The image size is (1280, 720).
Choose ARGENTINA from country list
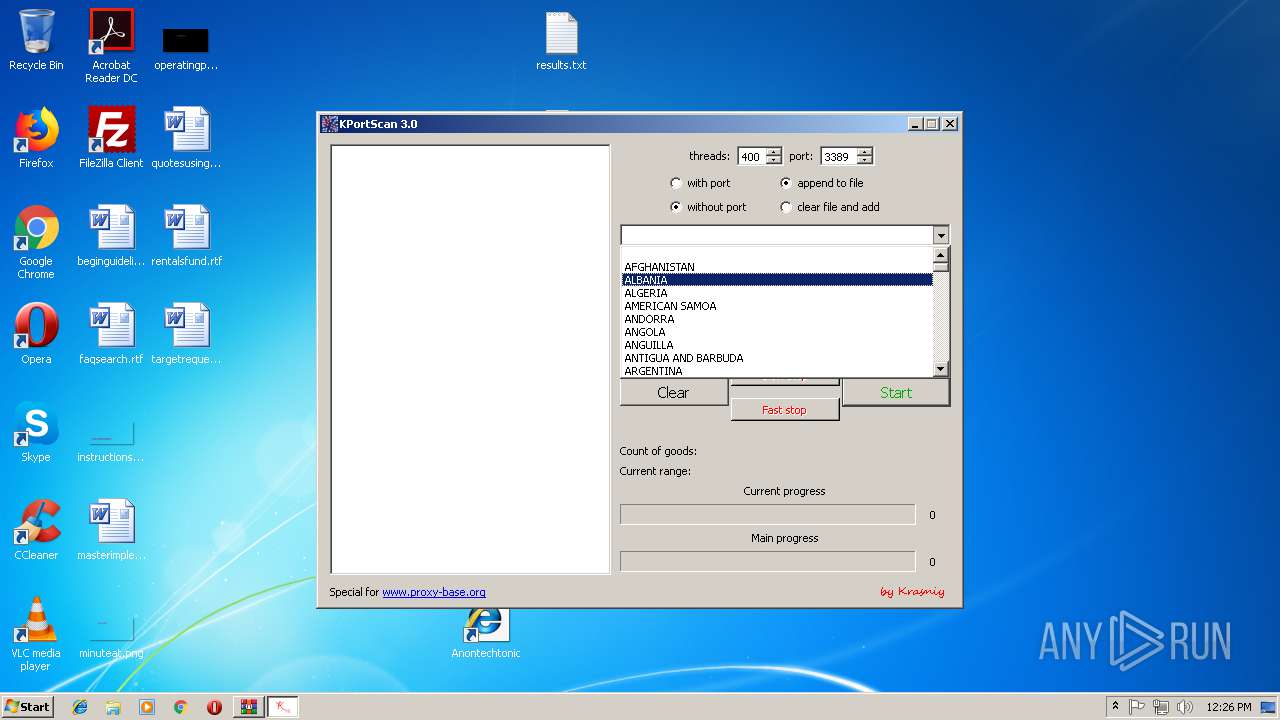[777, 370]
